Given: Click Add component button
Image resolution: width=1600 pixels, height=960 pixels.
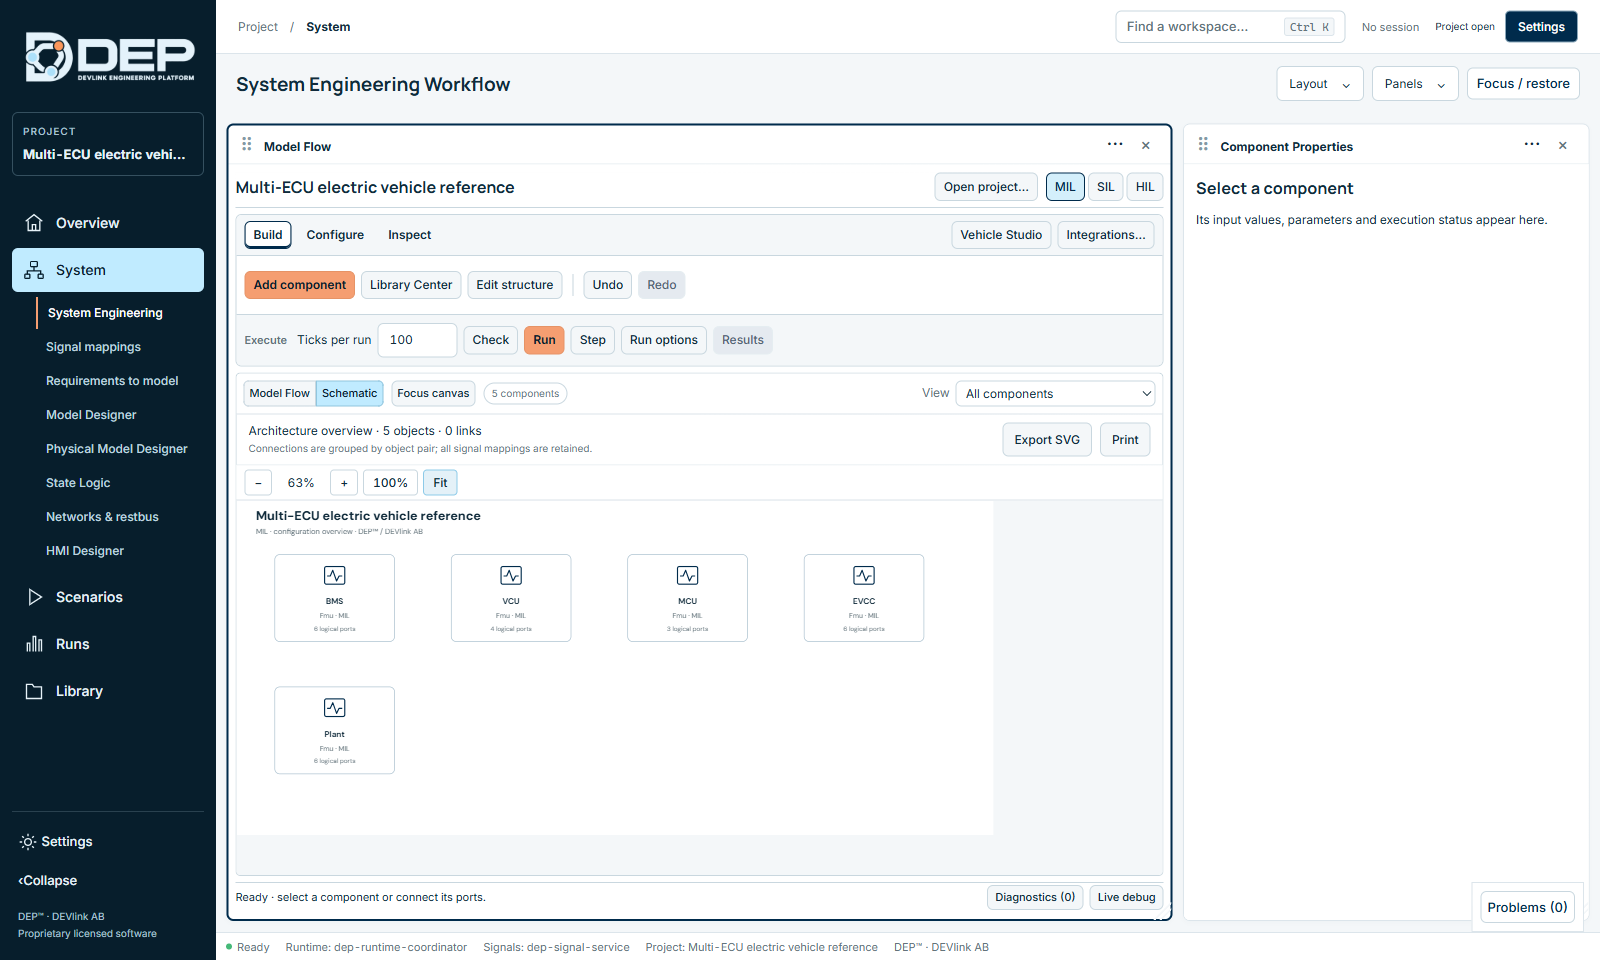Looking at the screenshot, I should [300, 285].
